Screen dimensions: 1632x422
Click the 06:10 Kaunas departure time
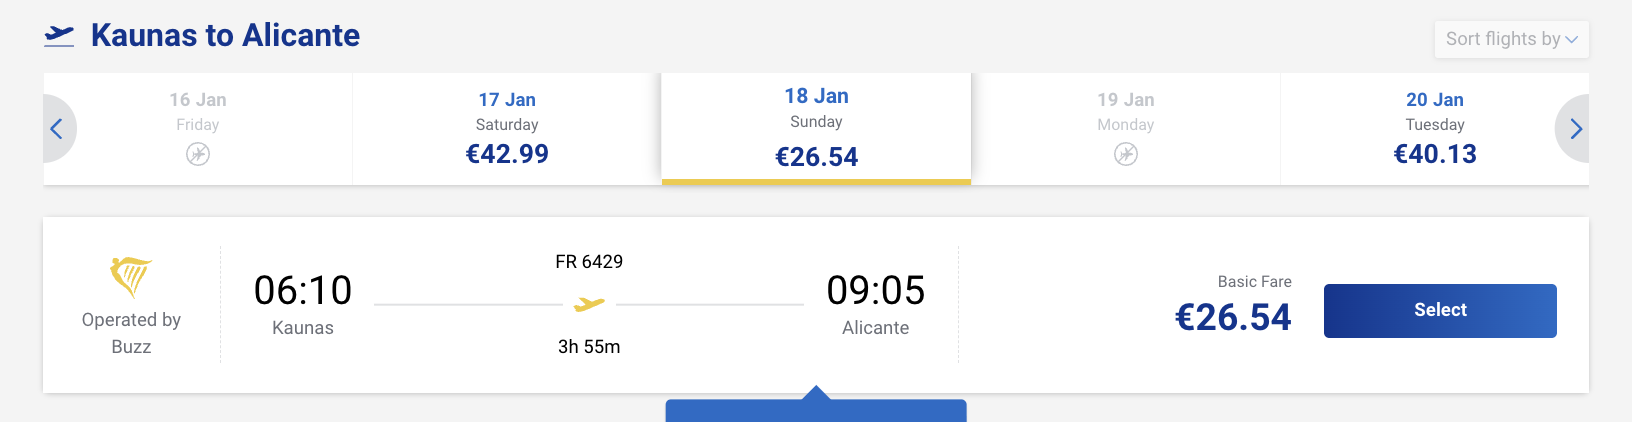(x=303, y=291)
